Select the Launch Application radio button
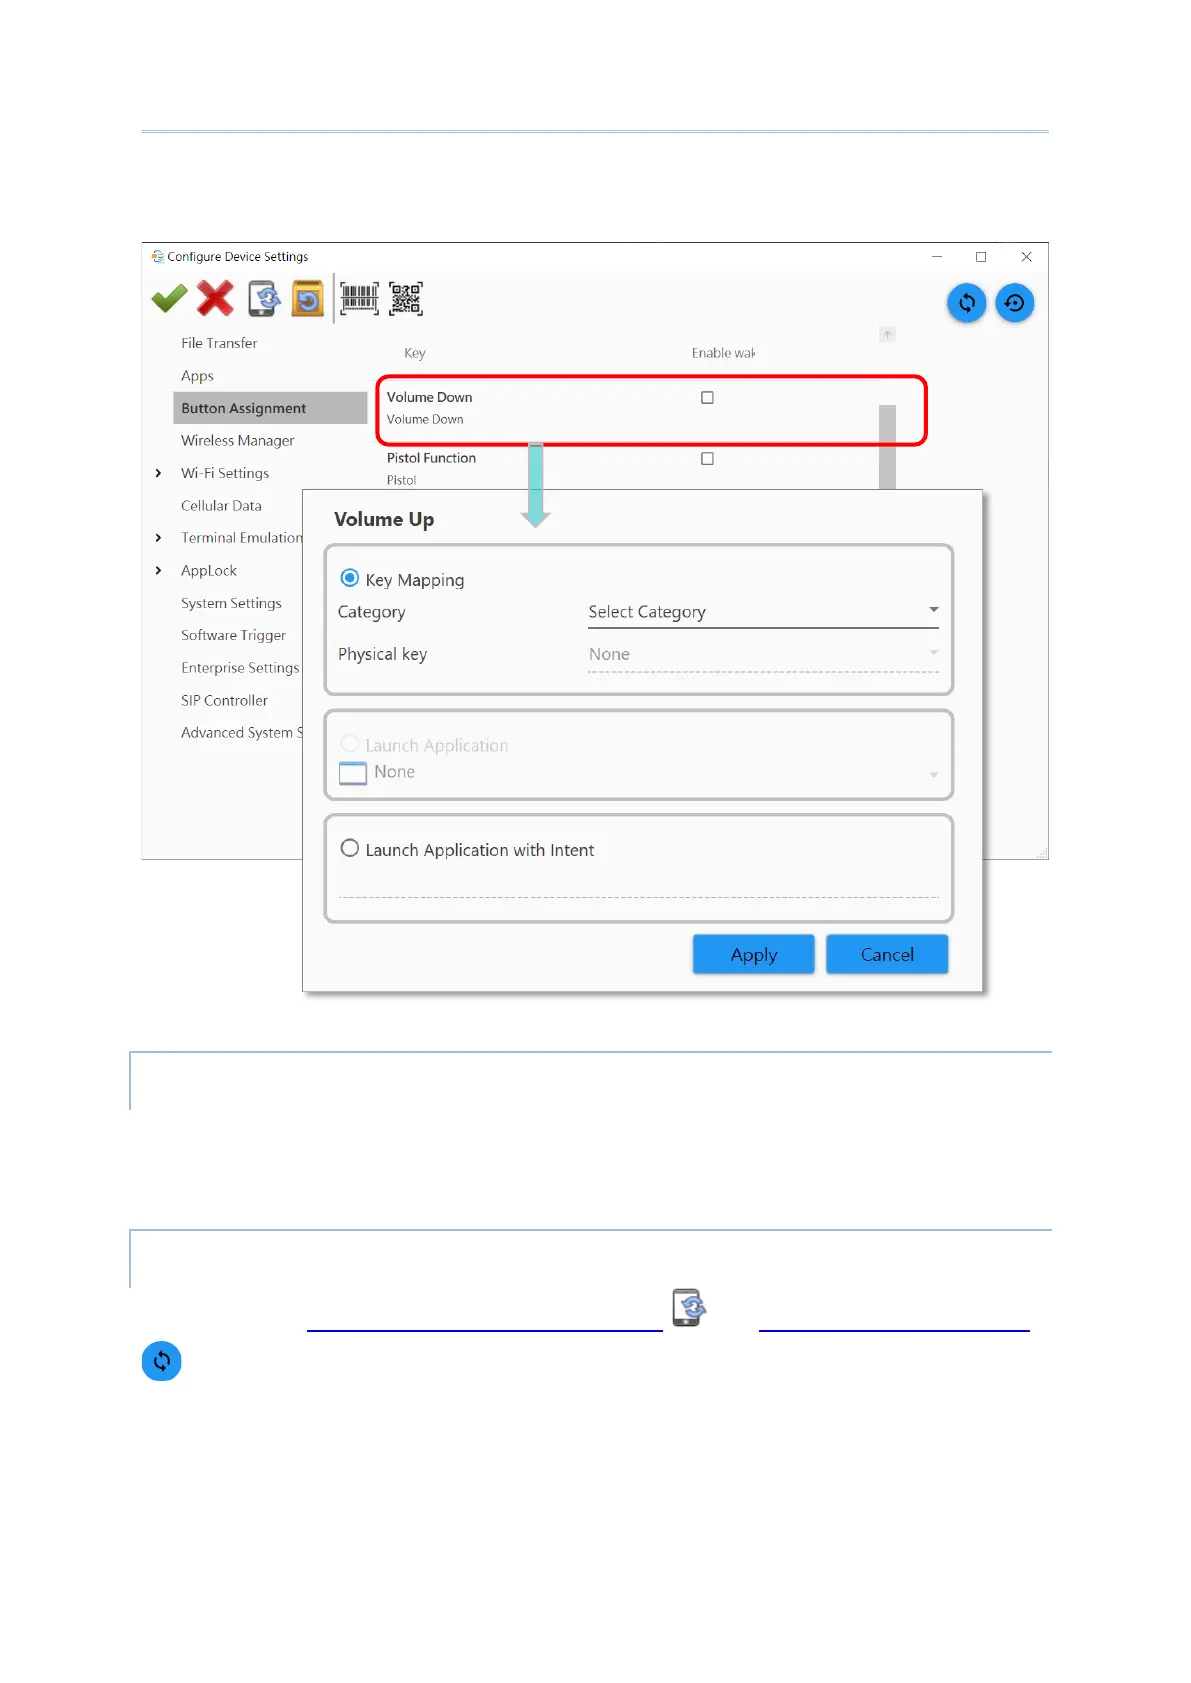Image resolution: width=1191 pixels, height=1683 pixels. click(350, 744)
